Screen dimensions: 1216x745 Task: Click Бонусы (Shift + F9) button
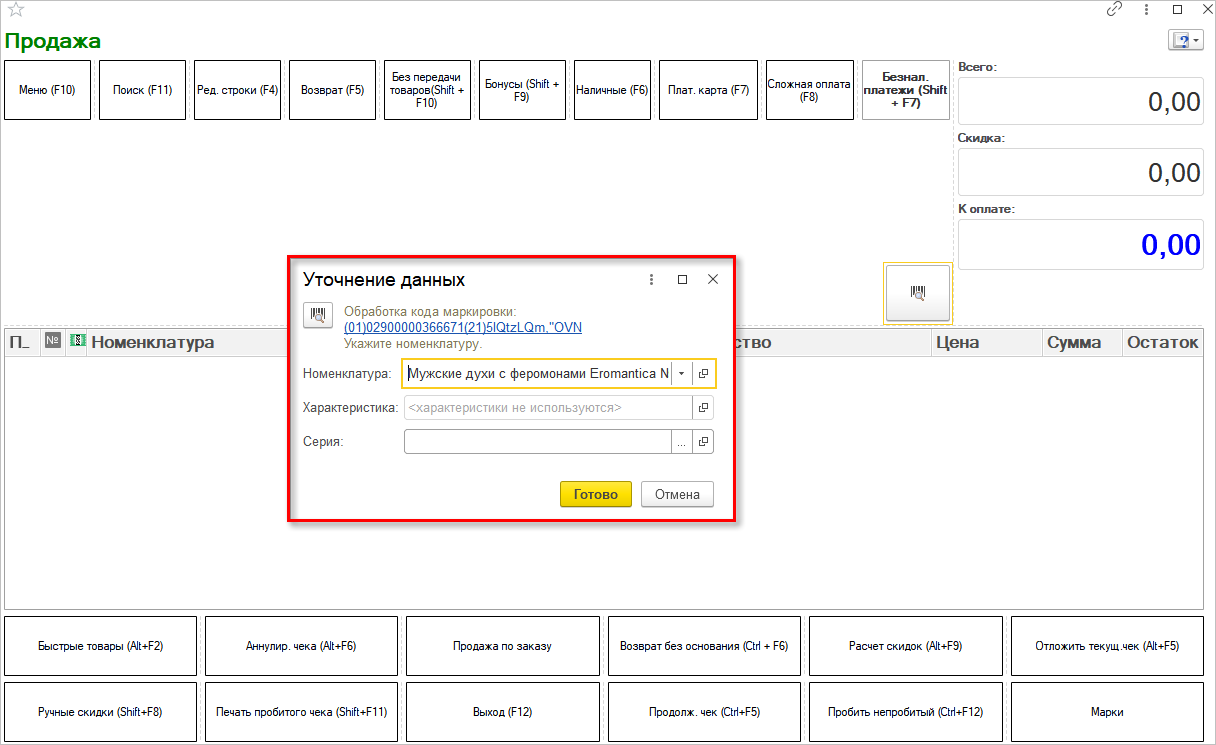(x=522, y=90)
